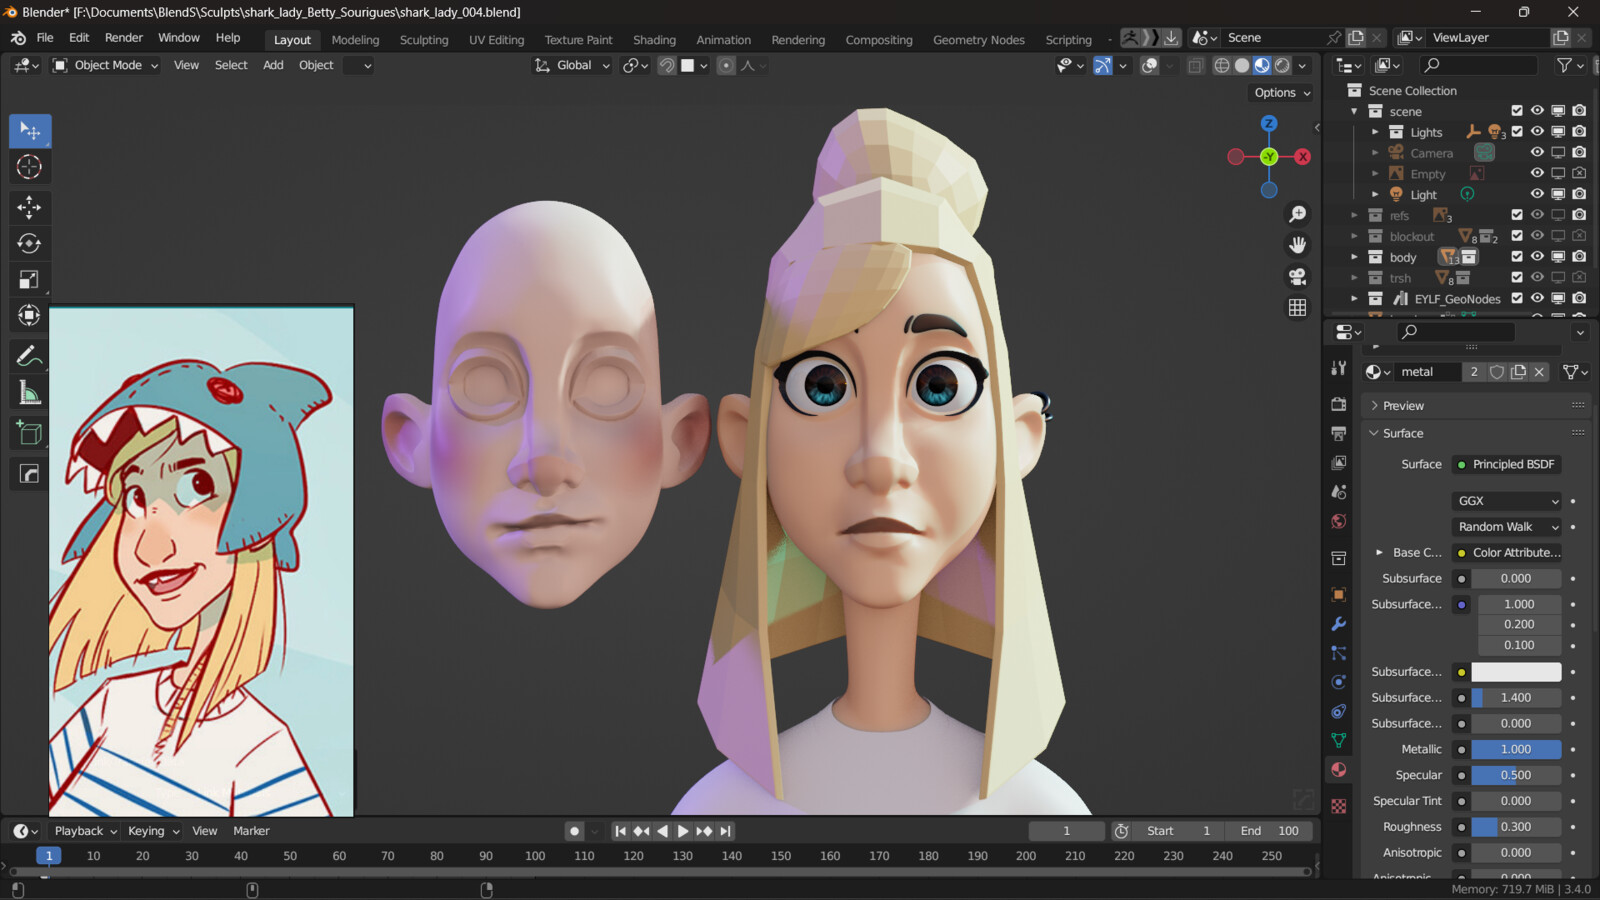Open the viewport Add menu
This screenshot has width=1600, height=900.
[273, 65]
